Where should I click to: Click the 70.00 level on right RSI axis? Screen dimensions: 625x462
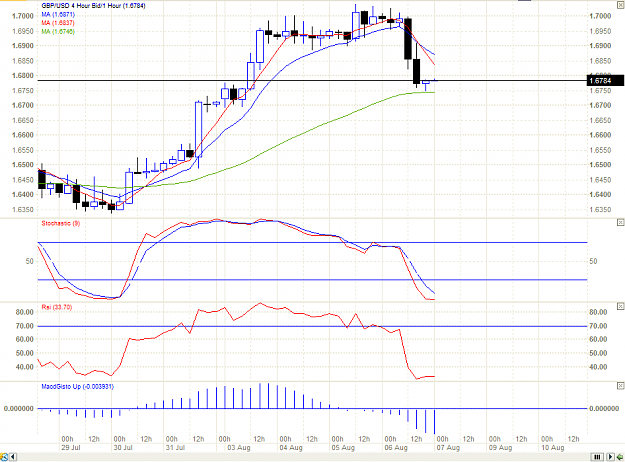[598, 326]
